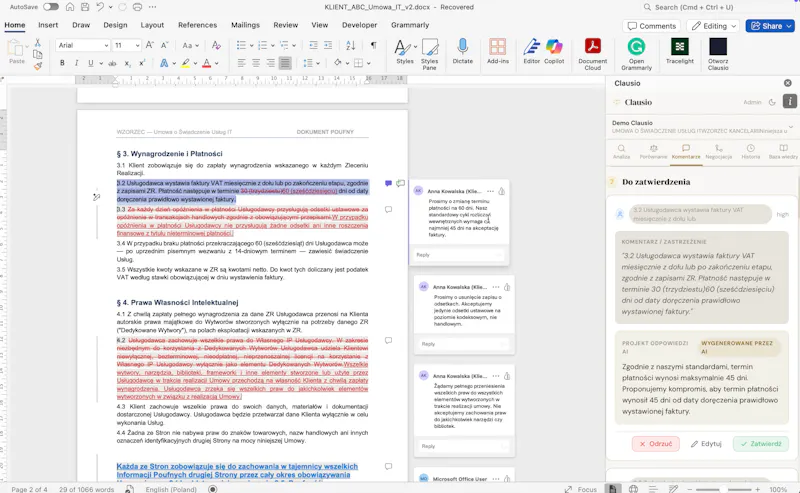Sort text A to Z

click(351, 45)
